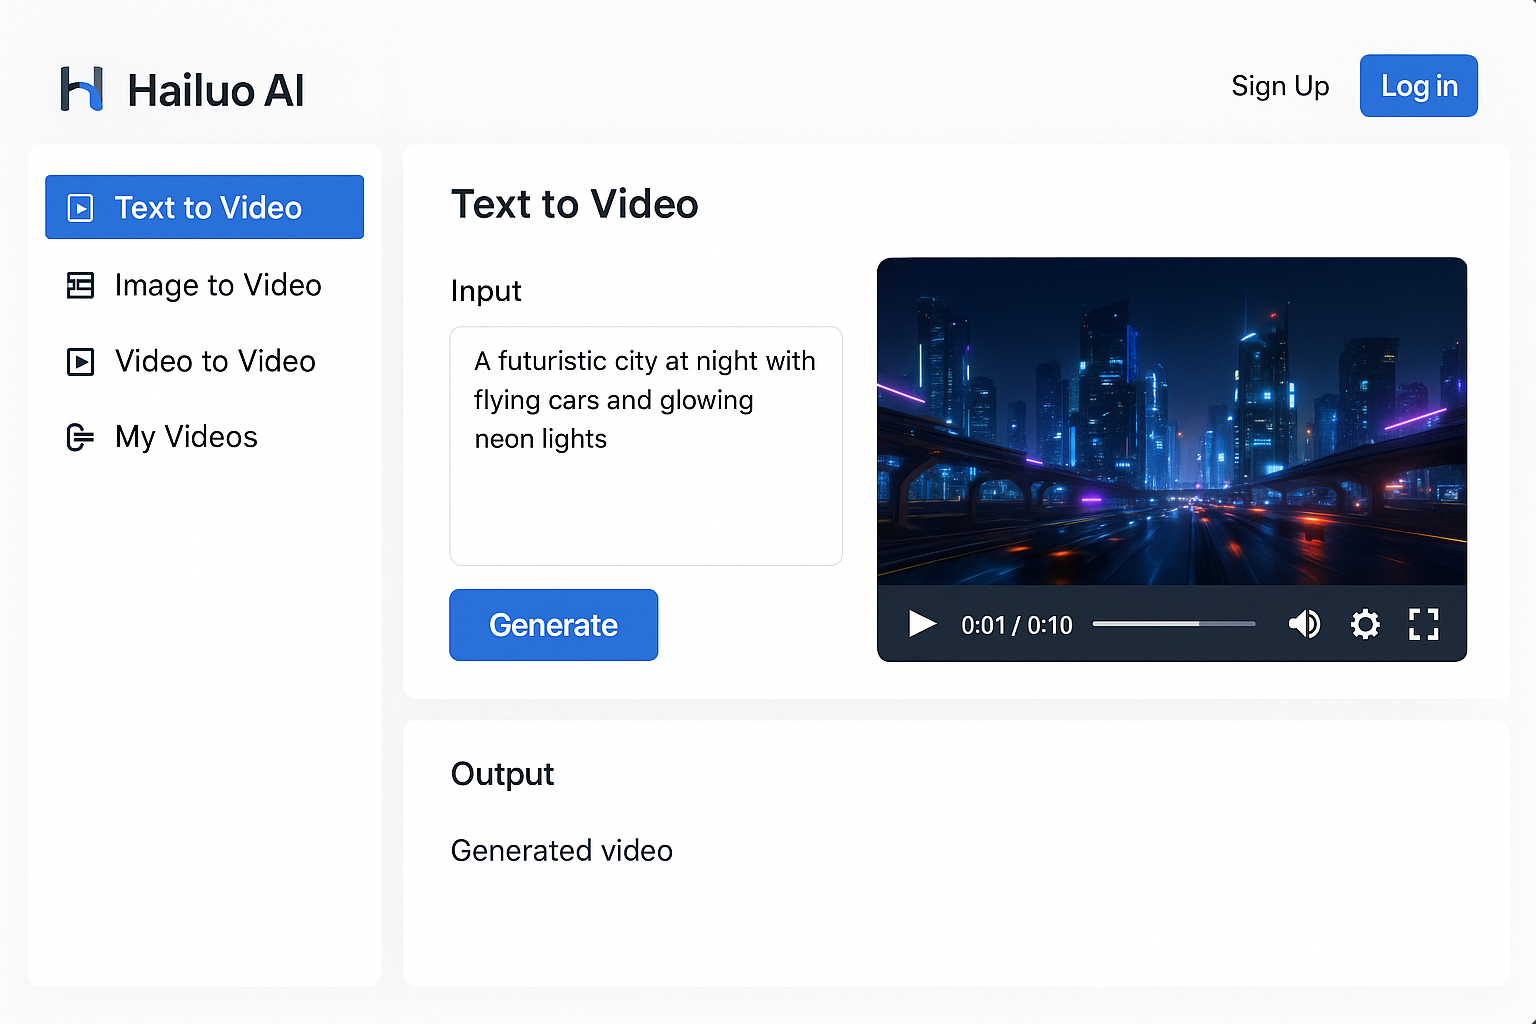Select the Text to Video label in sidebar
The width and height of the screenshot is (1536, 1024).
(x=208, y=208)
